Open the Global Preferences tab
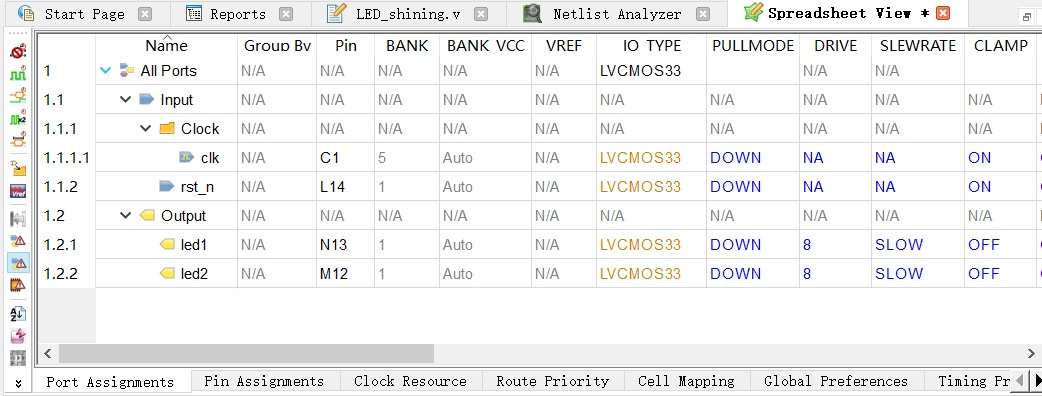1042x396 pixels. 836,381
